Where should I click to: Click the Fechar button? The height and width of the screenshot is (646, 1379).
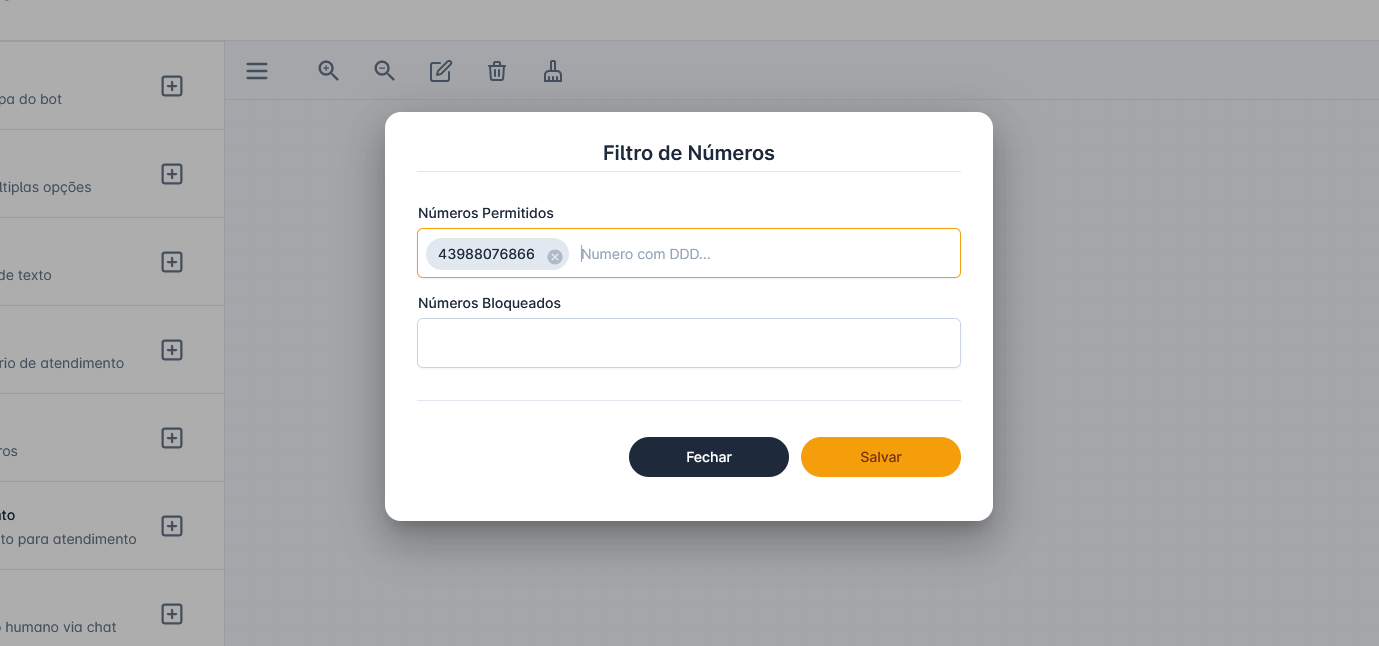708,457
